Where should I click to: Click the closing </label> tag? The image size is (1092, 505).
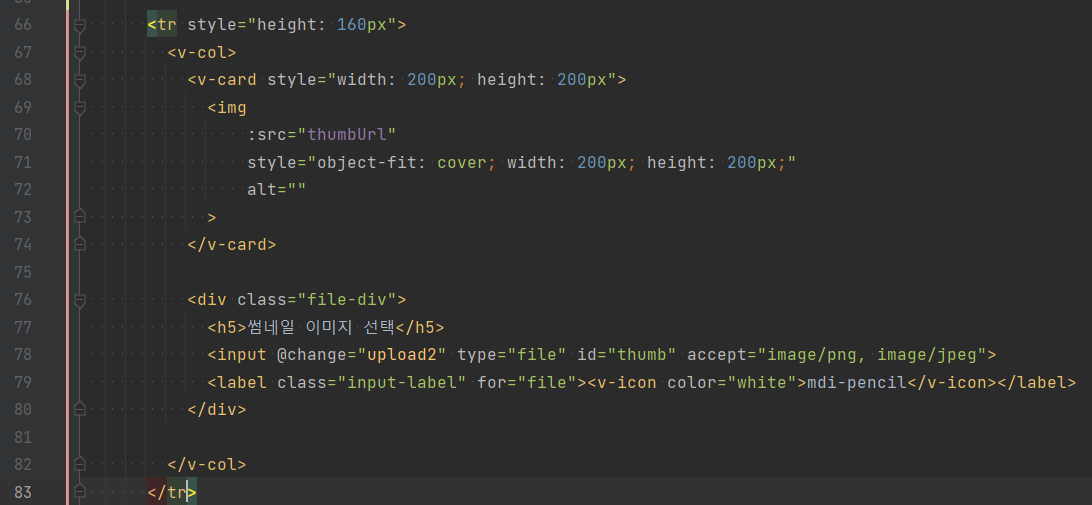pos(1036,382)
